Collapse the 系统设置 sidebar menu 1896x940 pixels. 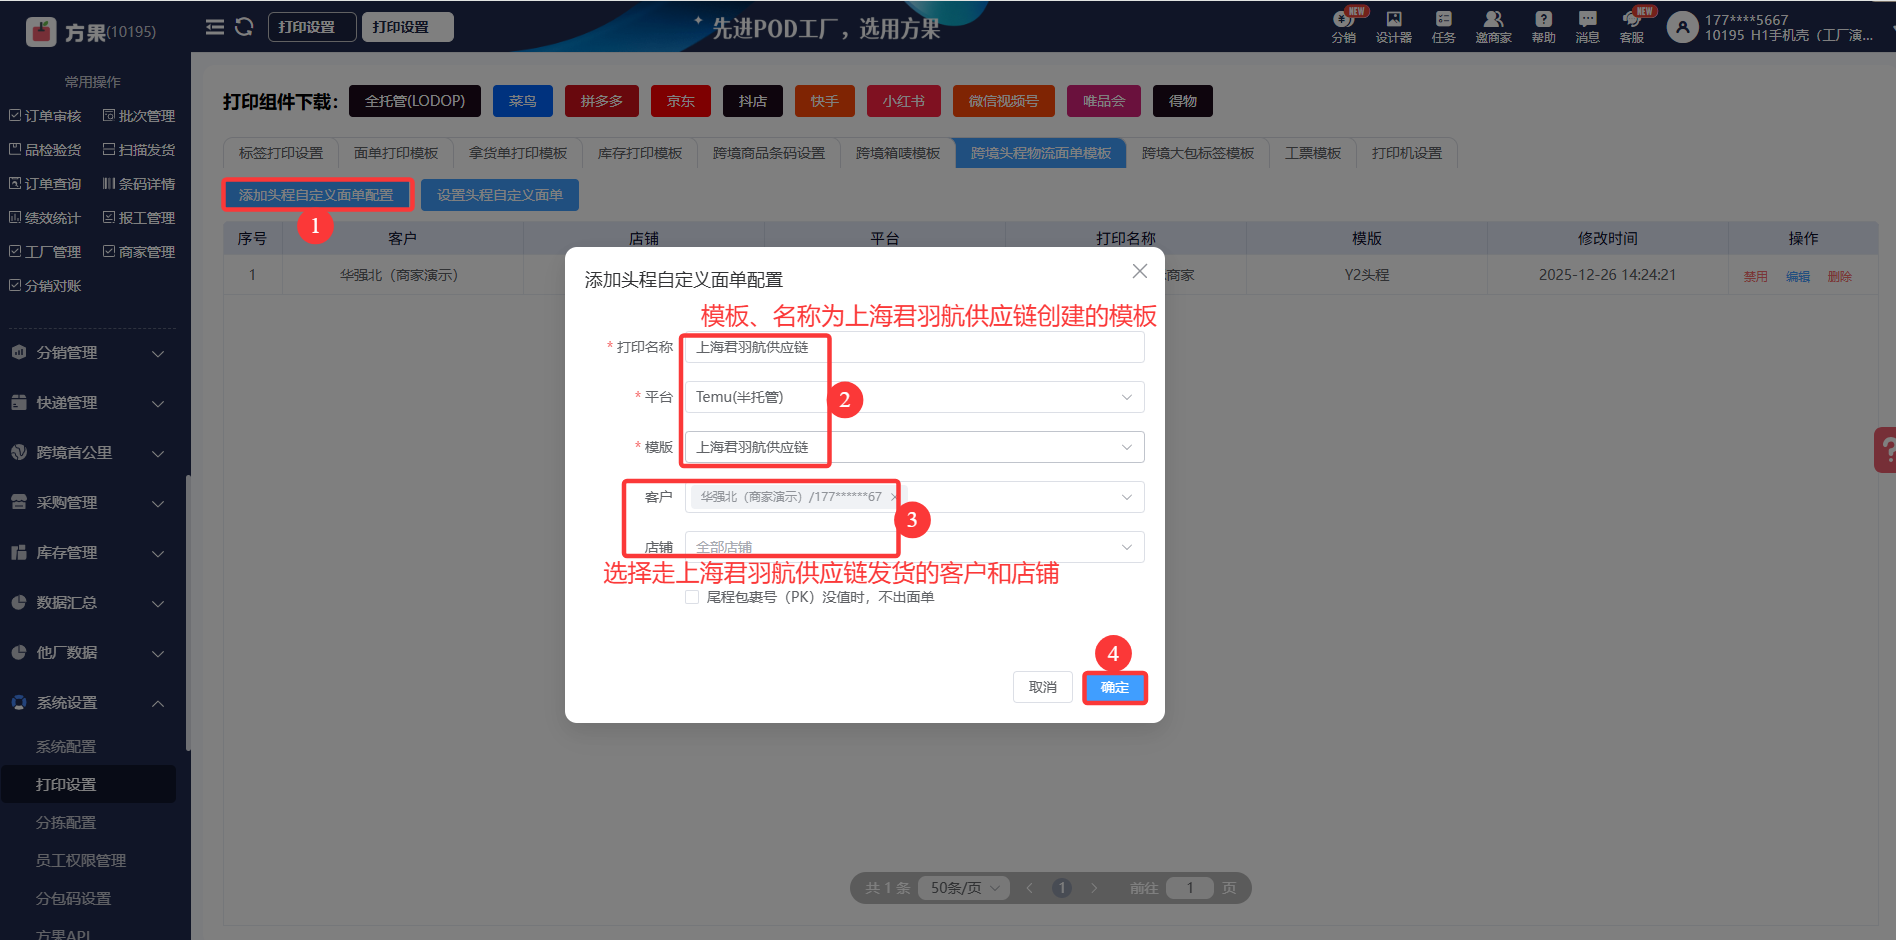(88, 703)
